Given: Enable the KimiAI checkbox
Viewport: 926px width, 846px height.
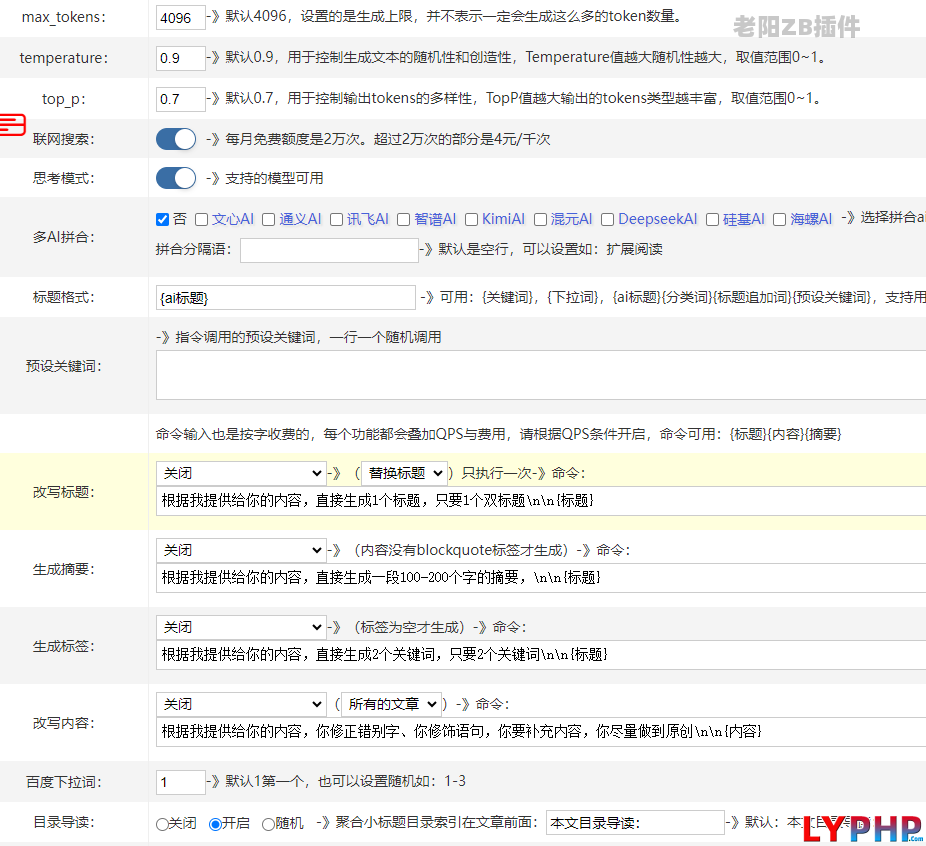Looking at the screenshot, I should pyautogui.click(x=473, y=219).
